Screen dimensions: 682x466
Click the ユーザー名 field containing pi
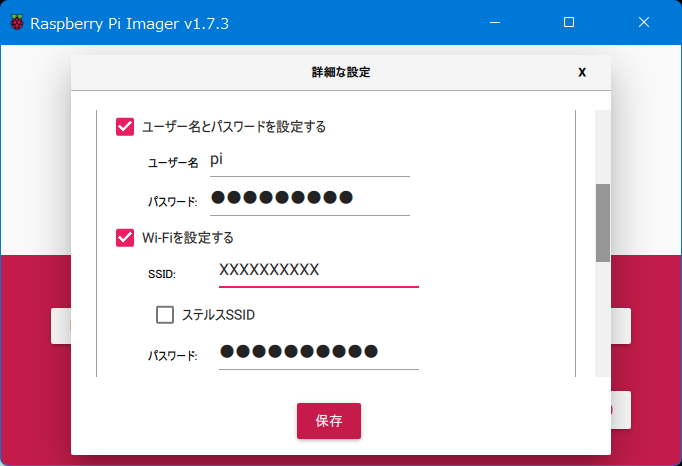(x=310, y=162)
